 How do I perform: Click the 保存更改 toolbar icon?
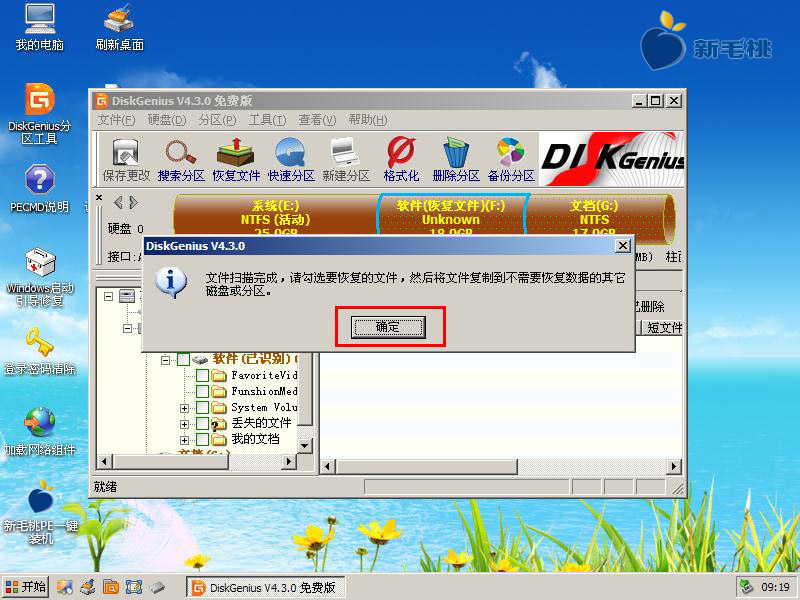click(126, 160)
